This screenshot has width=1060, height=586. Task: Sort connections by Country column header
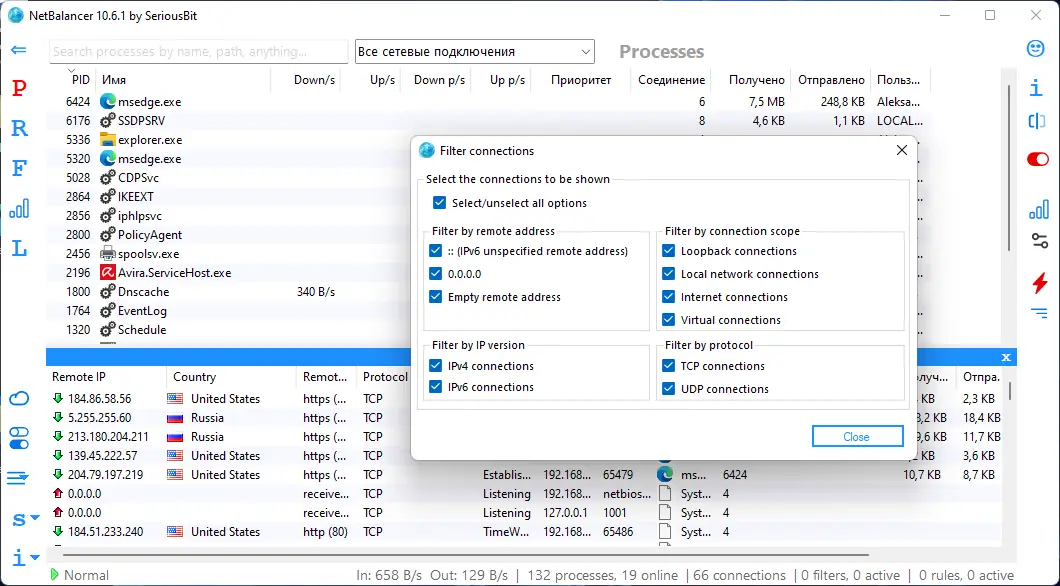(x=194, y=376)
